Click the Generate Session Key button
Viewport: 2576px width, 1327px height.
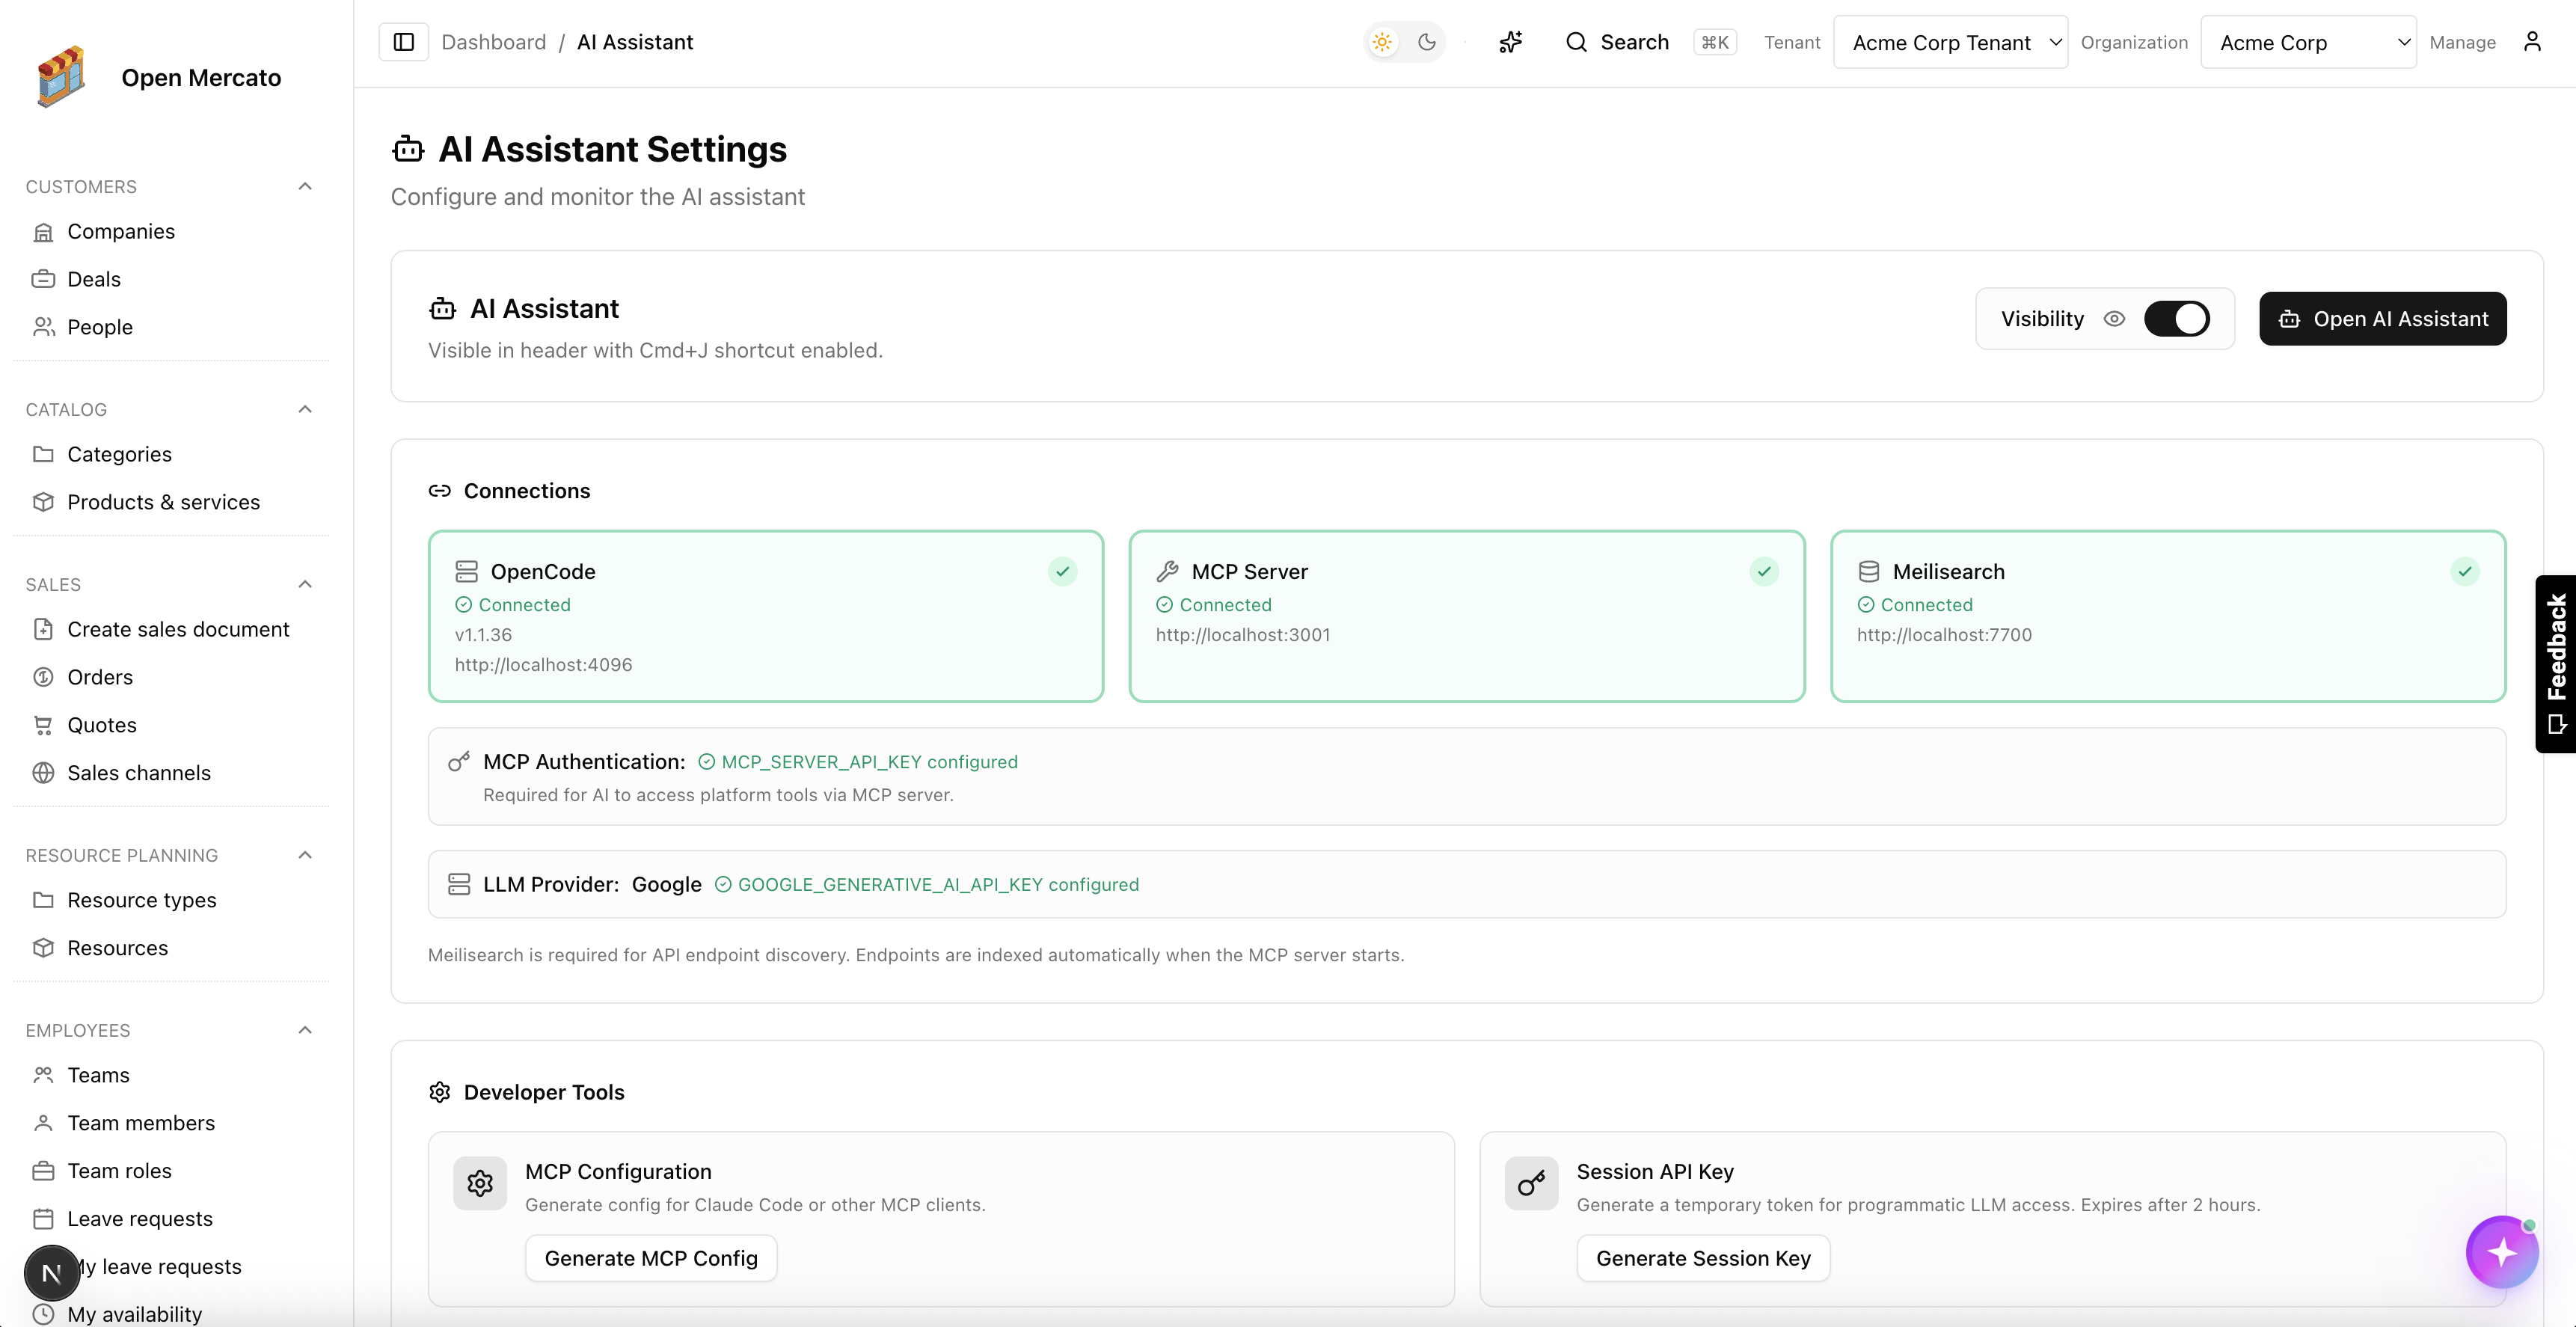[x=1703, y=1257]
